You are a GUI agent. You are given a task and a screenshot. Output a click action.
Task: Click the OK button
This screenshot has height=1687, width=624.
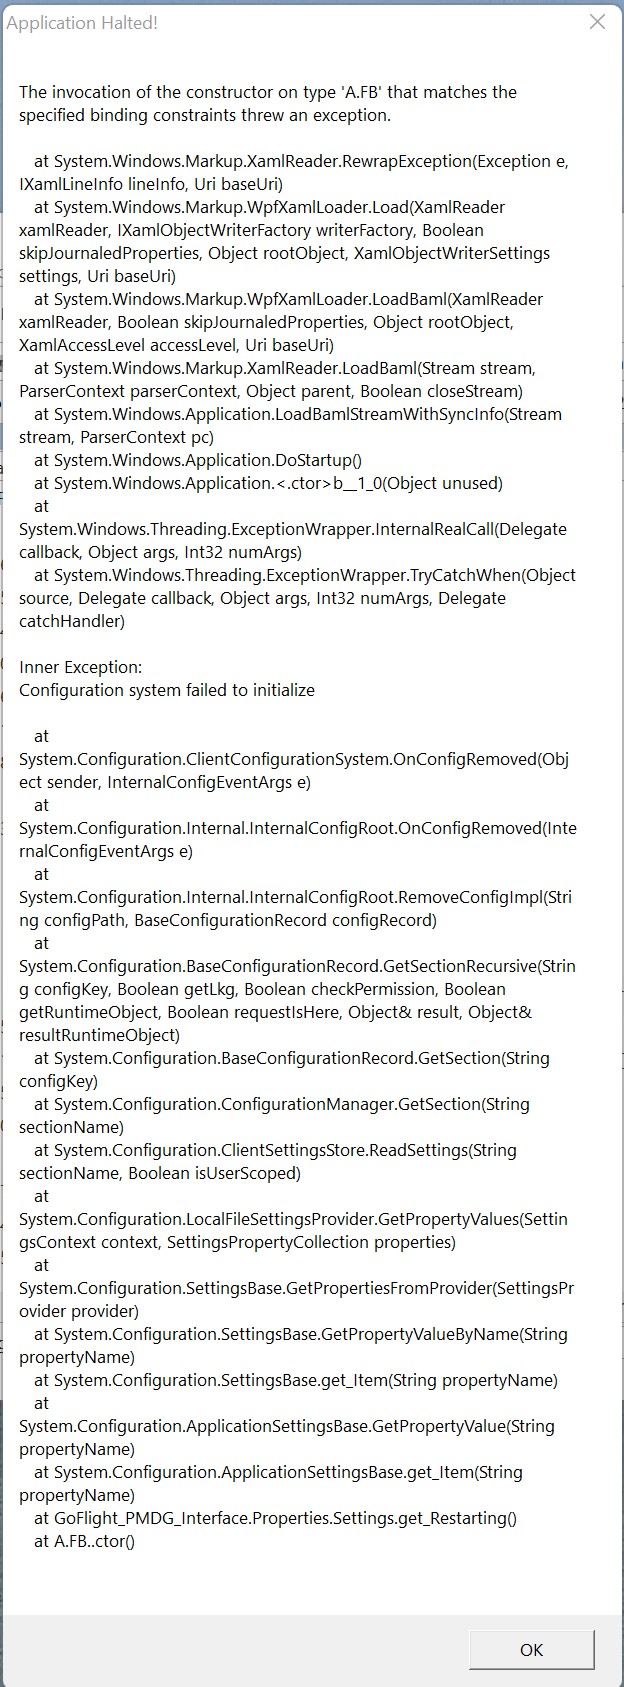click(531, 1649)
